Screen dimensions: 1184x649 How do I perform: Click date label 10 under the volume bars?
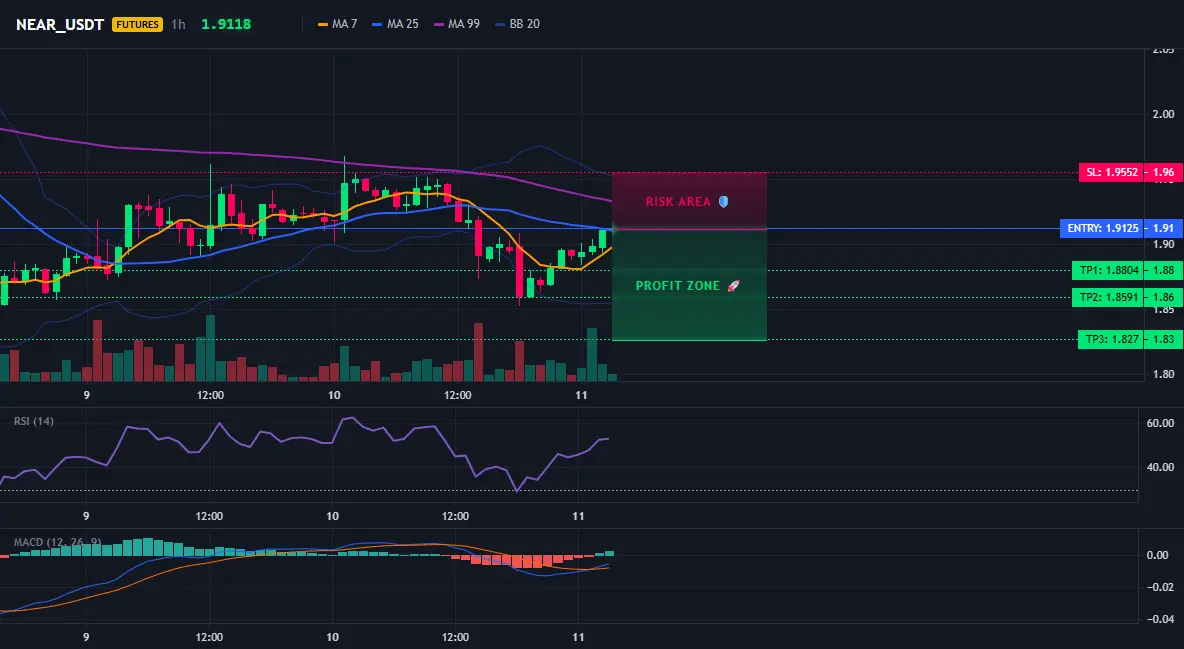(x=334, y=395)
